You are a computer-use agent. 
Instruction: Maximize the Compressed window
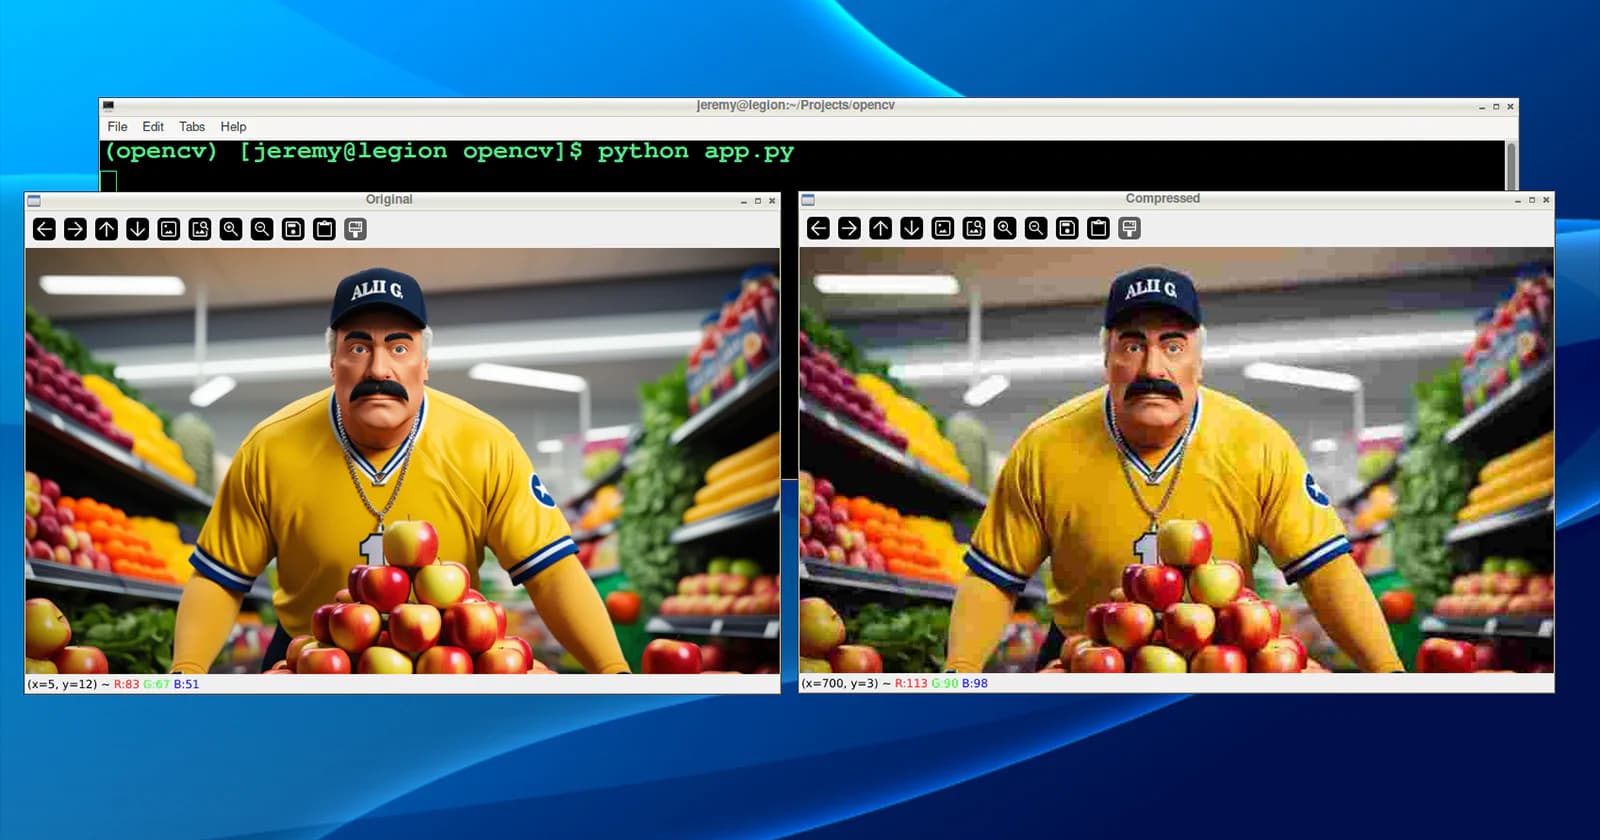(1532, 200)
